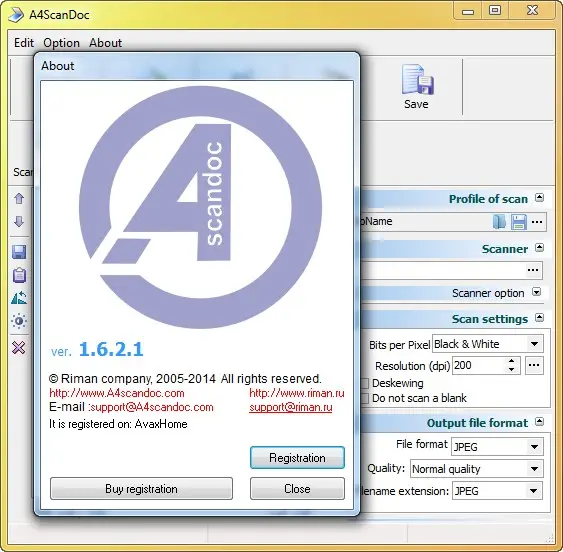Collapse the Output file format section
This screenshot has width=563, height=552.
pos(539,421)
